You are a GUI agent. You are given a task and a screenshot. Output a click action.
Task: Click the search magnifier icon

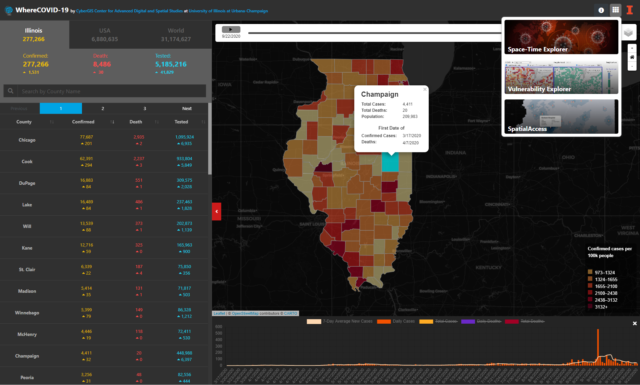click(11, 91)
